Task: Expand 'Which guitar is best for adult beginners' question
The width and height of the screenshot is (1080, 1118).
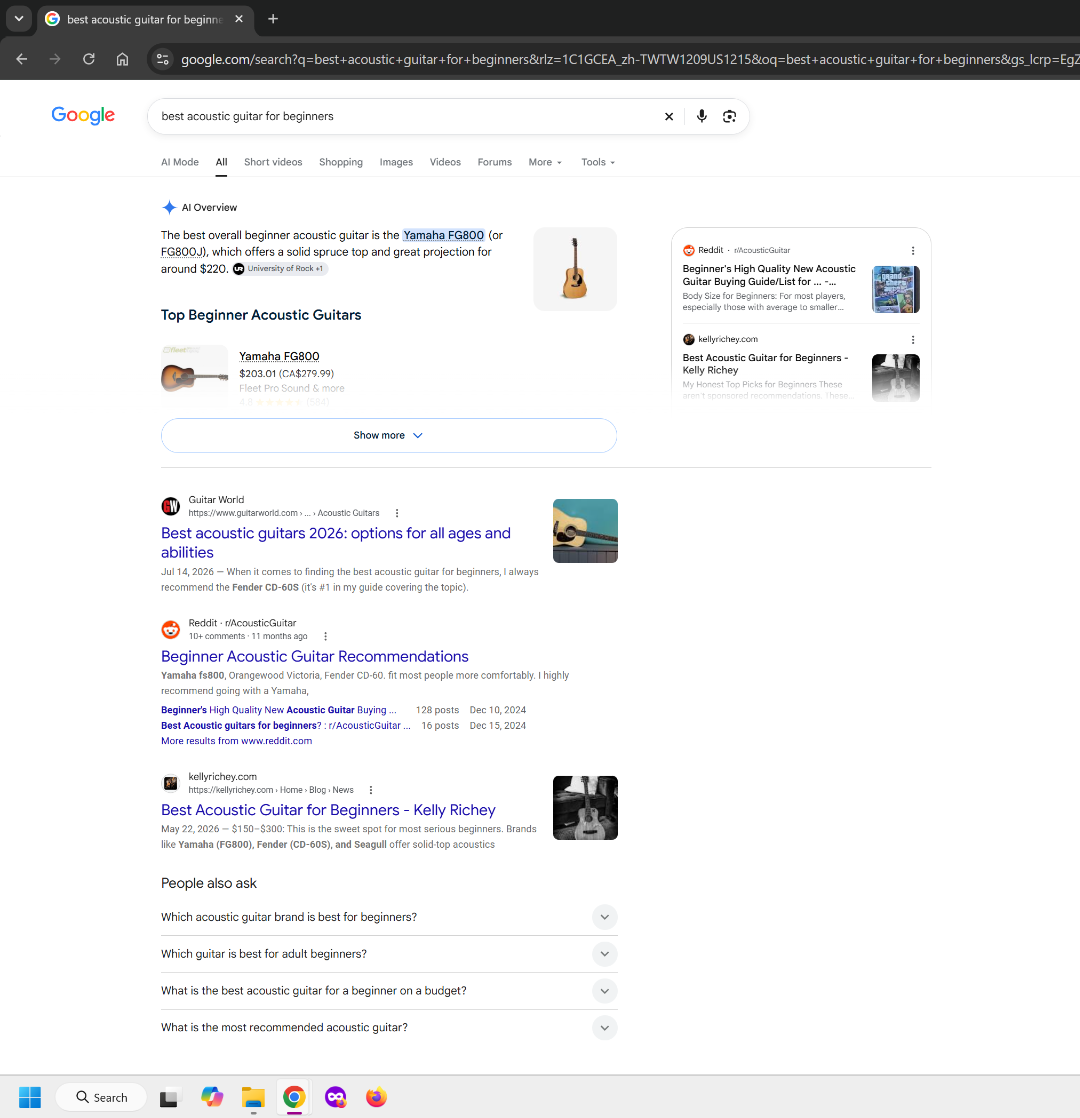Action: [x=389, y=954]
